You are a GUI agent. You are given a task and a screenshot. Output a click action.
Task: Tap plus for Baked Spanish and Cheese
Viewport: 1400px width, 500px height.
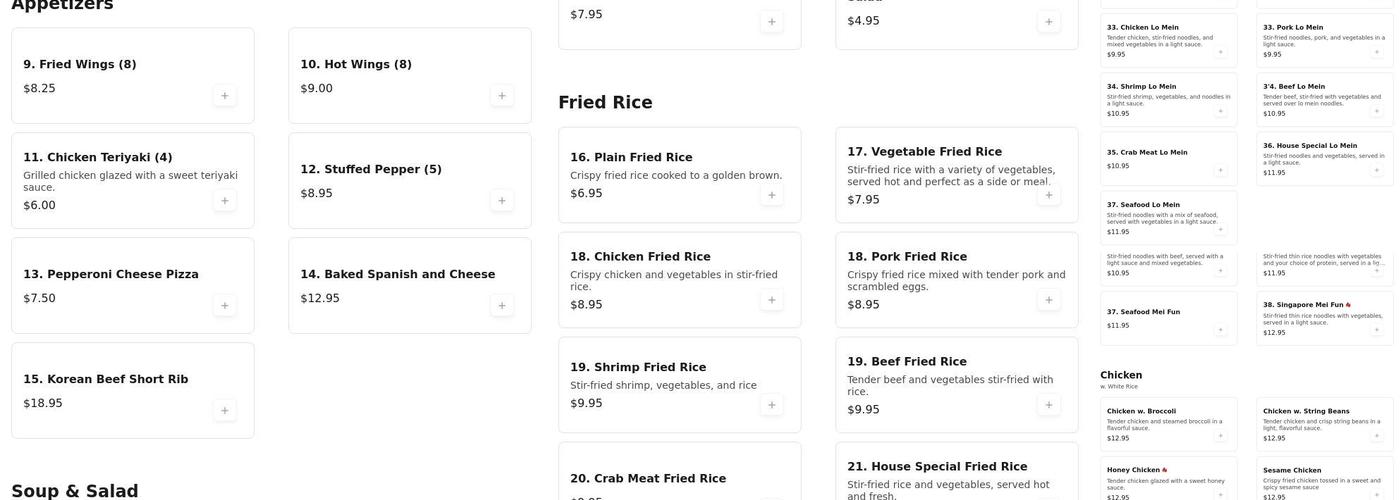501,306
